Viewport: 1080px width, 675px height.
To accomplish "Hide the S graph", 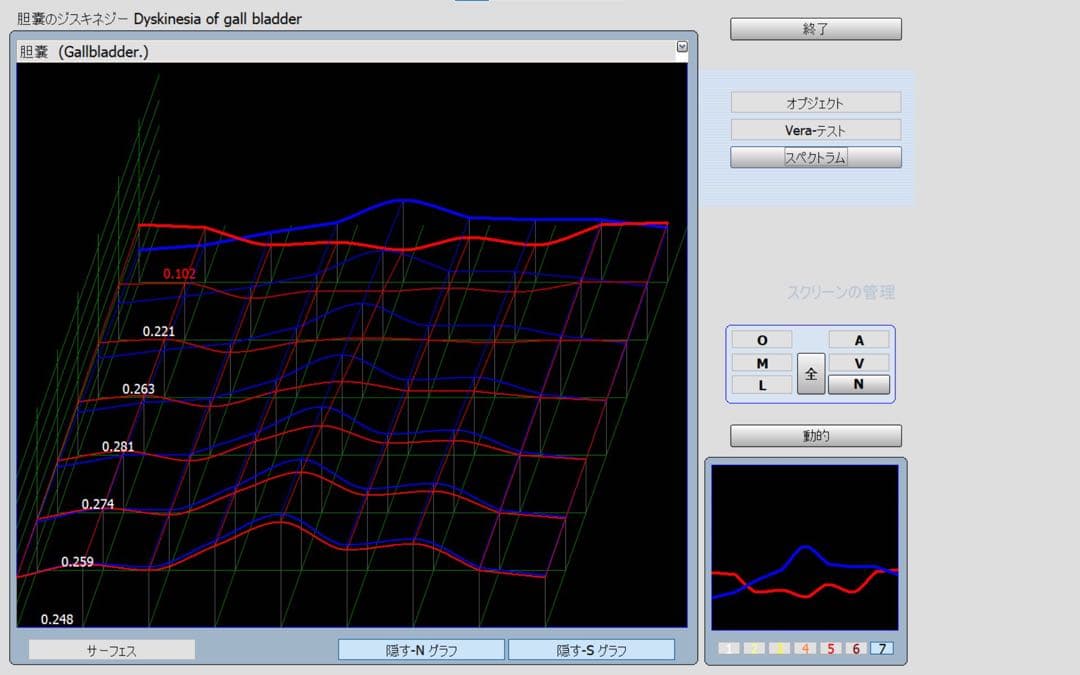I will pyautogui.click(x=591, y=650).
